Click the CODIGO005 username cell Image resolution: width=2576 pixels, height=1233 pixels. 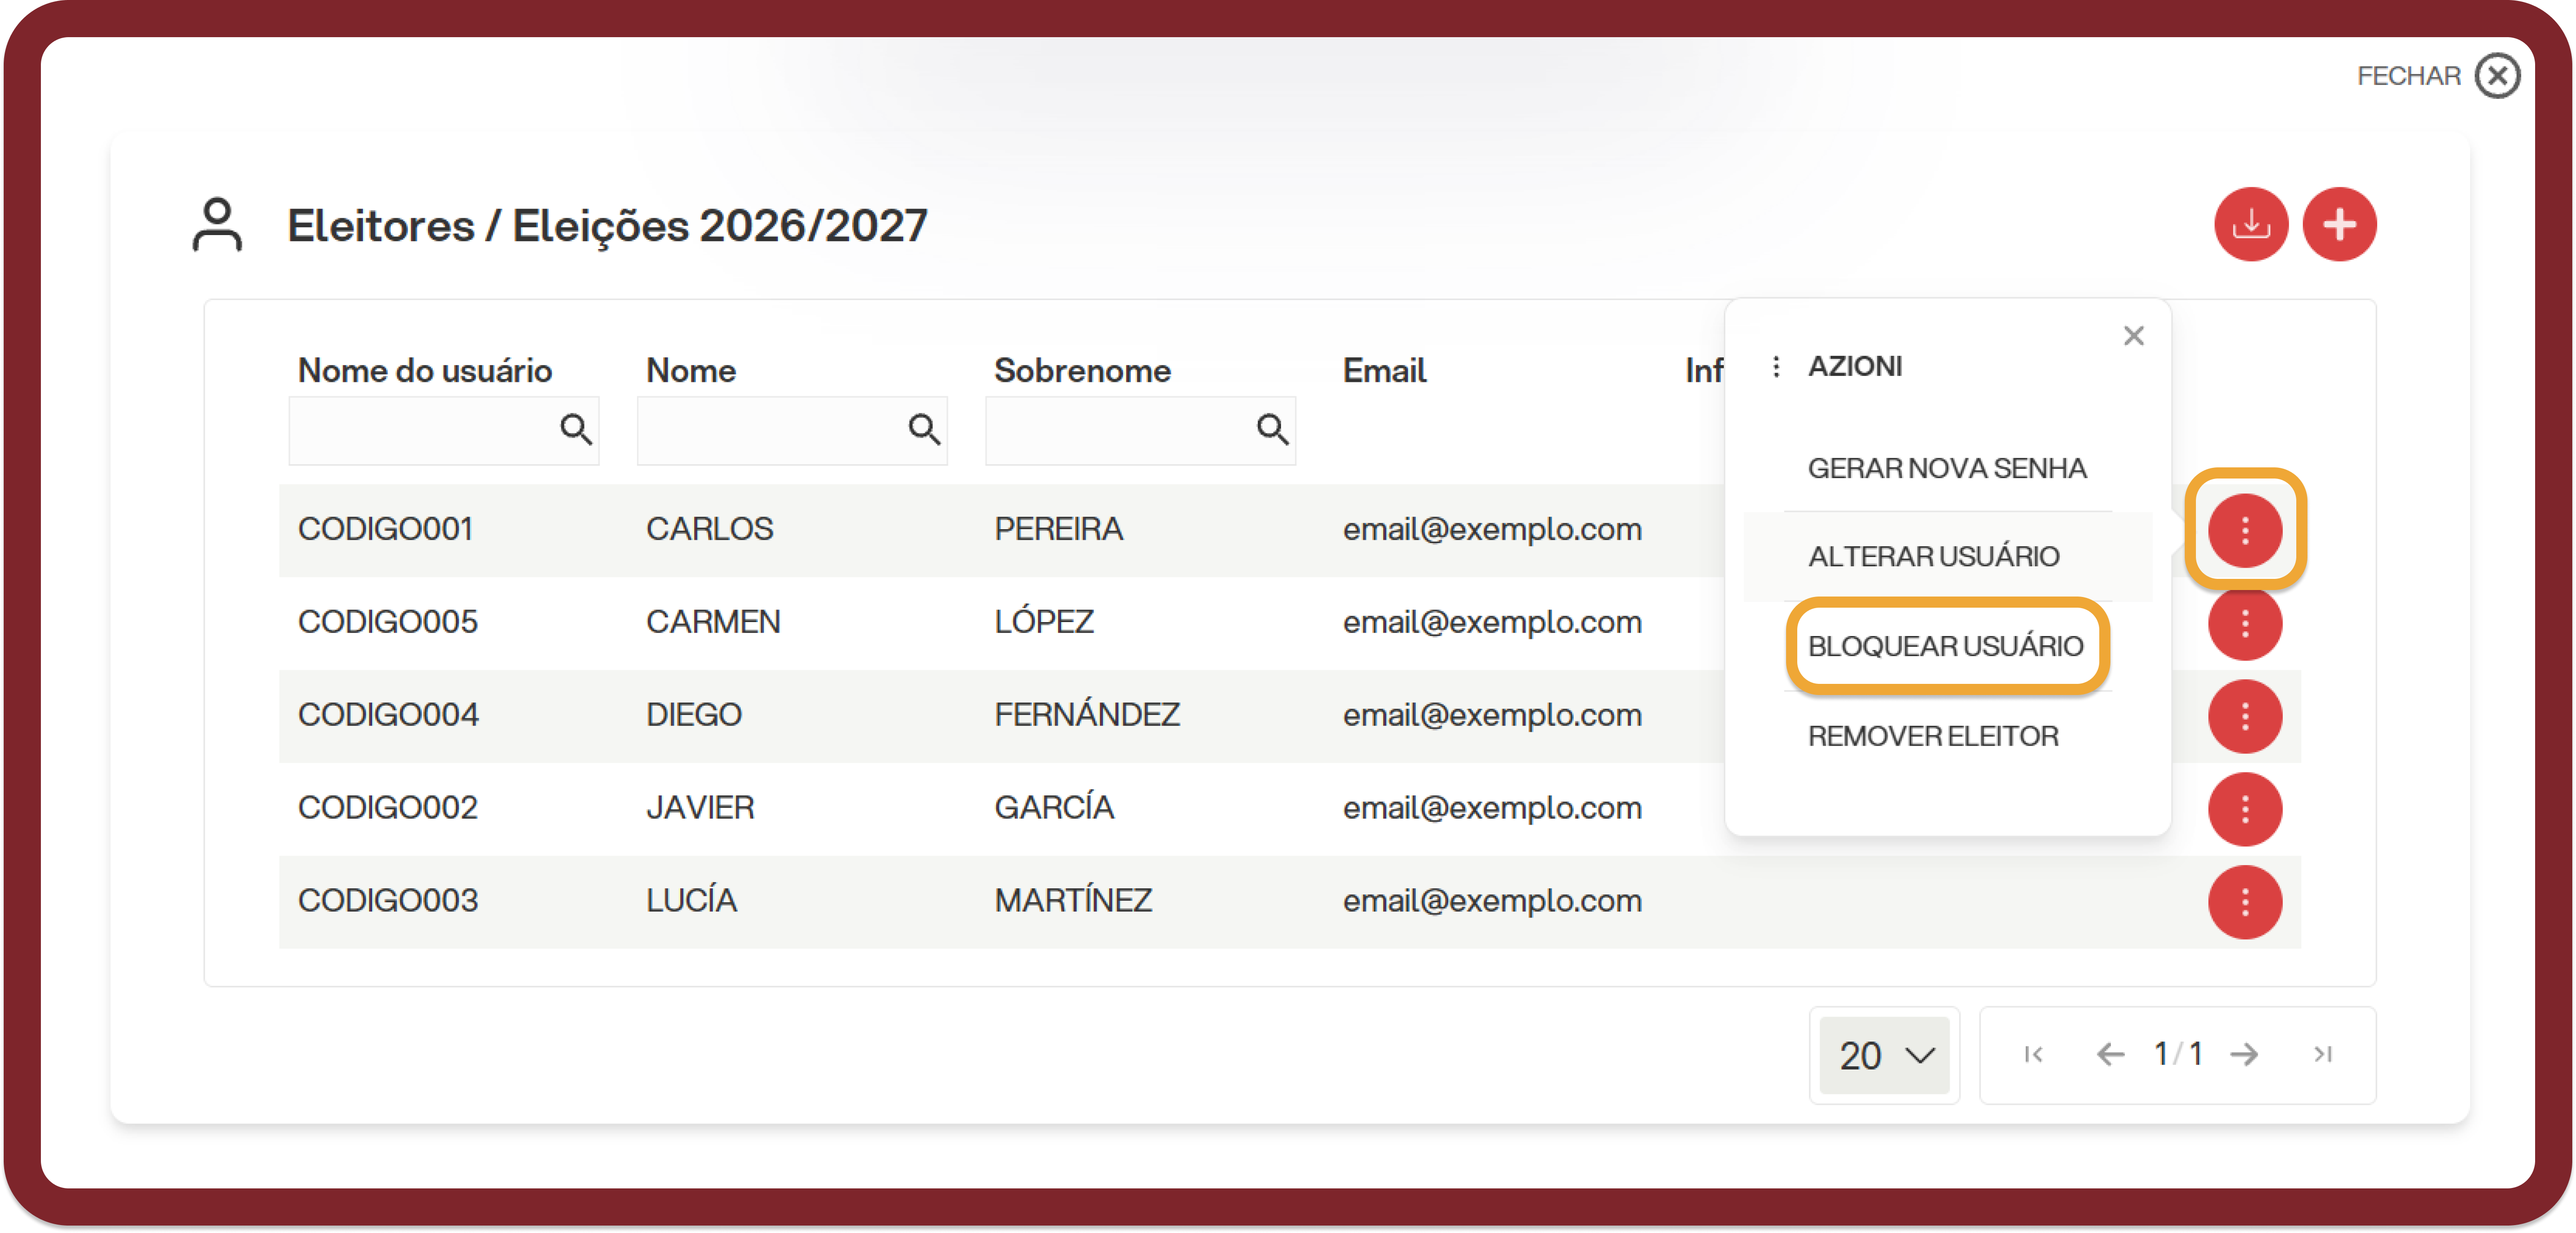click(388, 622)
